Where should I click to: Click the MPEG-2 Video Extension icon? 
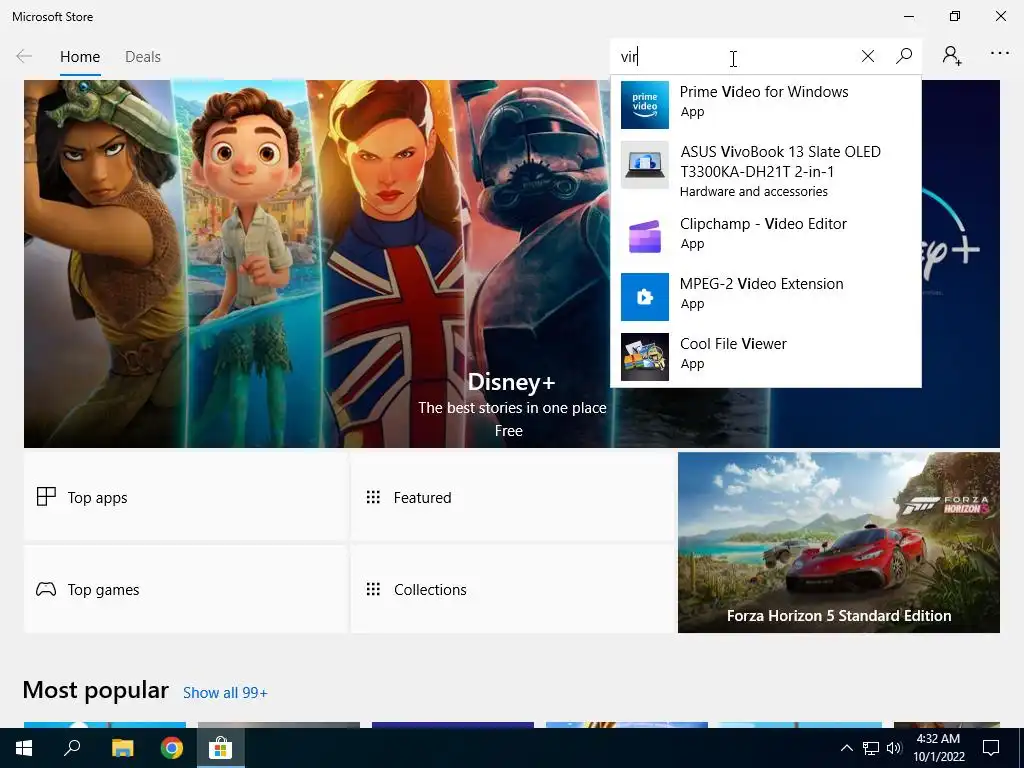point(645,296)
